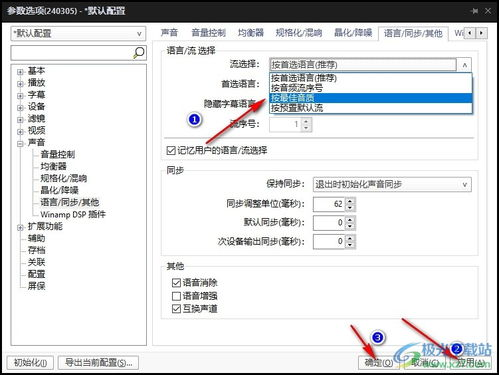This screenshot has height=375, width=499.
Task: Expand the 基本 tree node
Action: coord(20,72)
